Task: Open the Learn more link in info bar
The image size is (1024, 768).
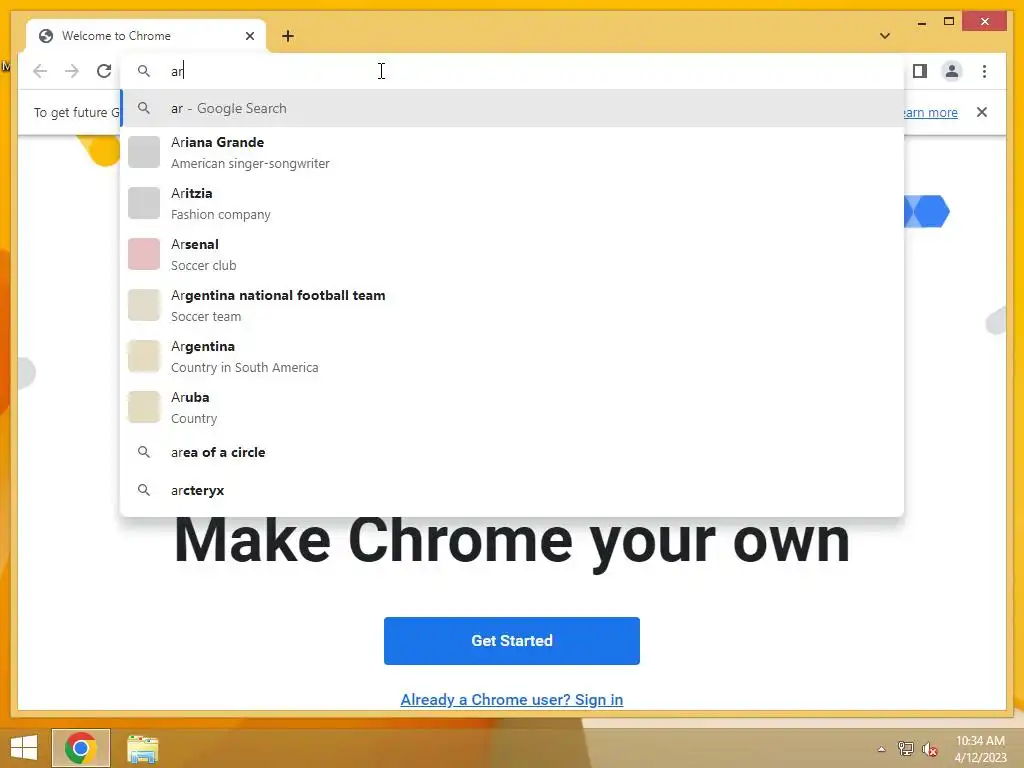Action: pyautogui.click(x=931, y=112)
